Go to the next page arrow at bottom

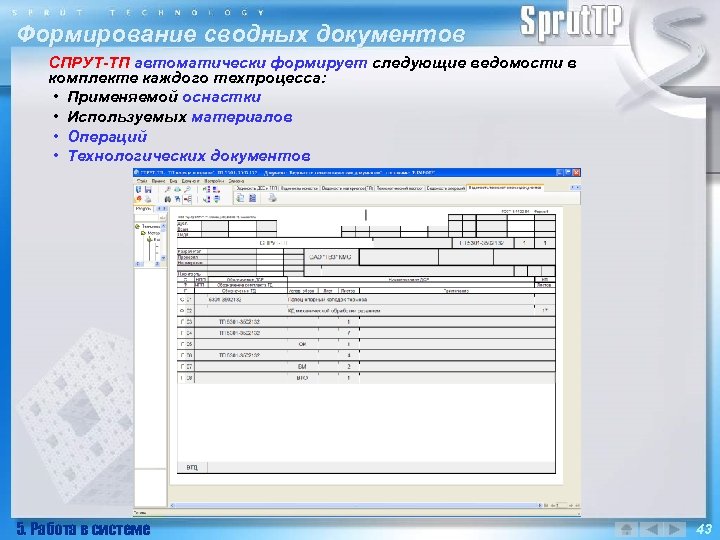pos(571,505)
